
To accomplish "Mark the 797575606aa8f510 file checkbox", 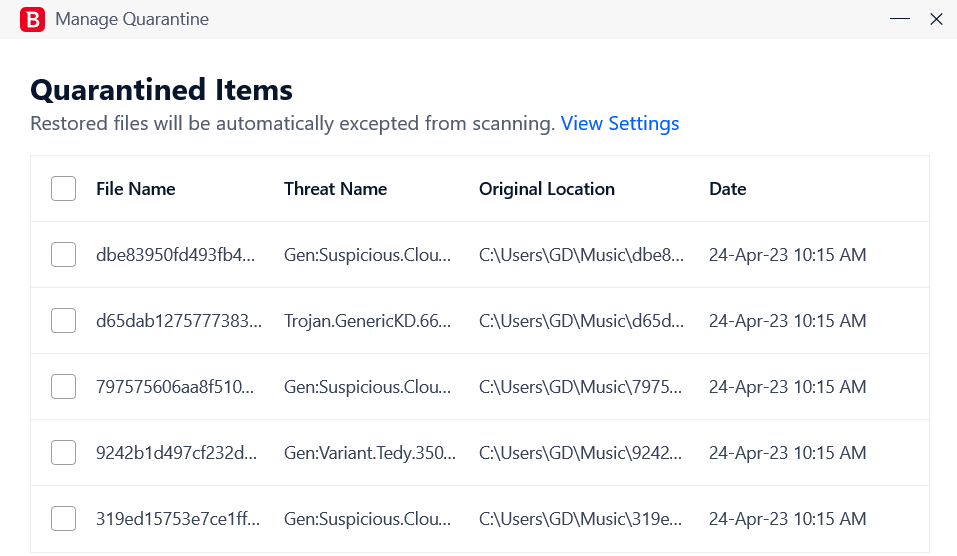I will (63, 386).
